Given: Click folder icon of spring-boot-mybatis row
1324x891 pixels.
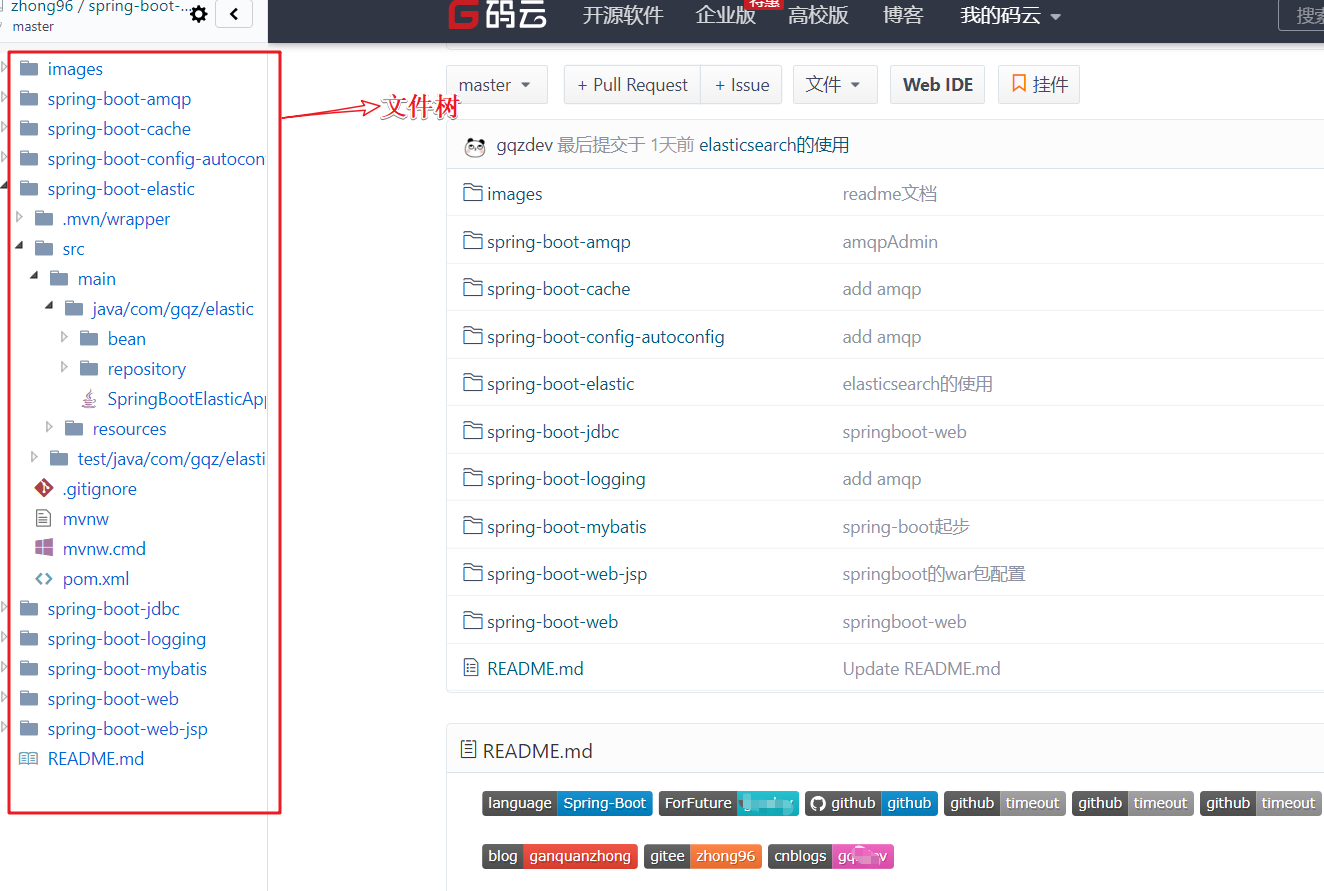Looking at the screenshot, I should click(x=473, y=526).
